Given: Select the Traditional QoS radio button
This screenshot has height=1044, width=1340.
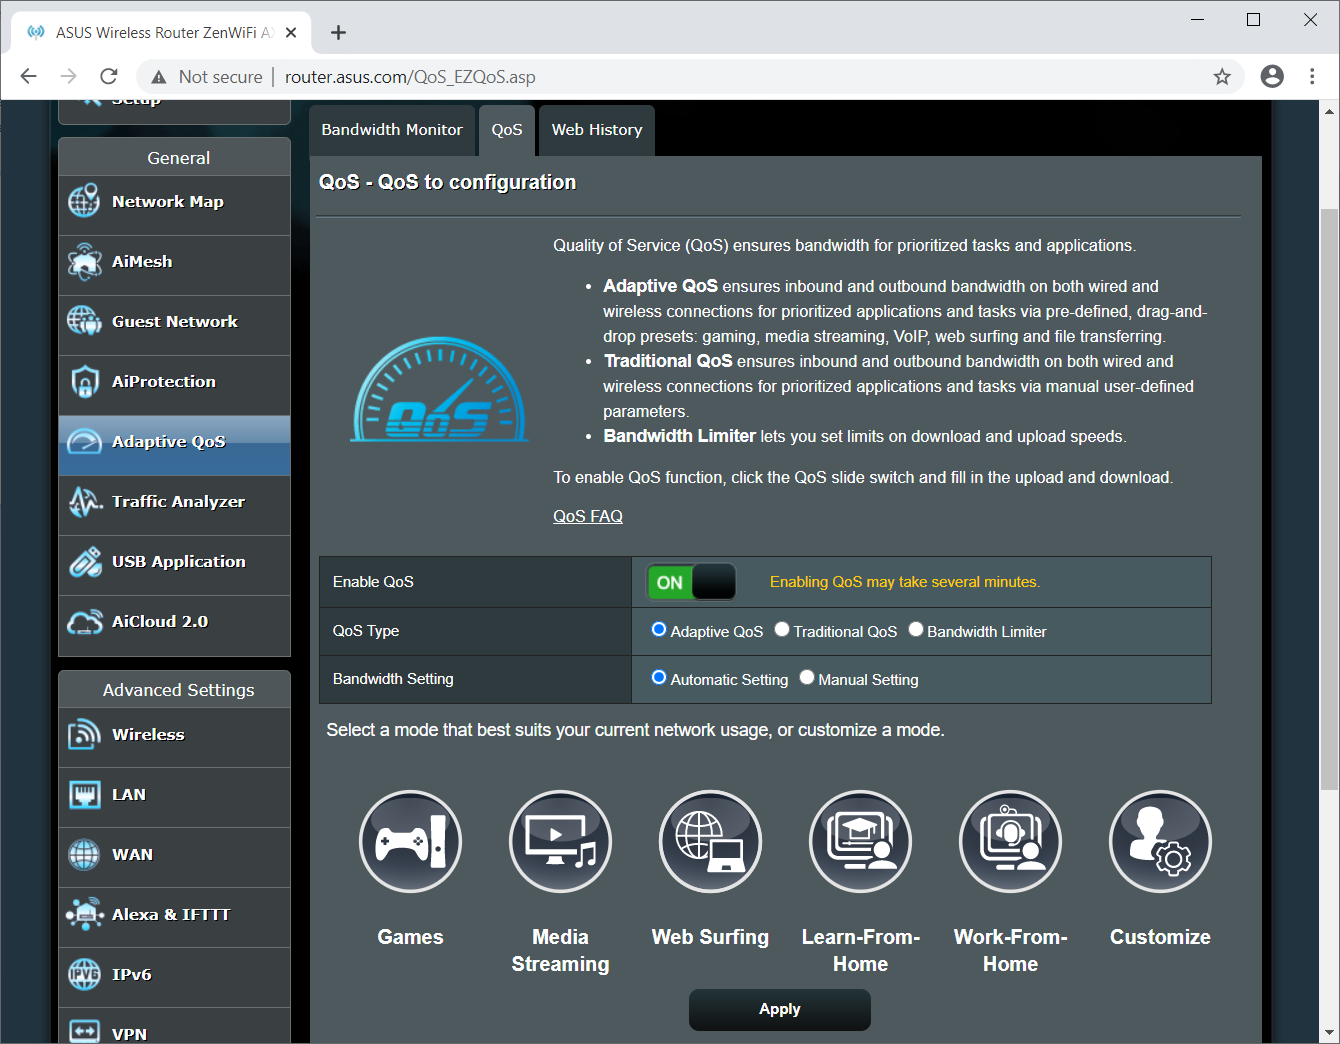Looking at the screenshot, I should point(782,630).
